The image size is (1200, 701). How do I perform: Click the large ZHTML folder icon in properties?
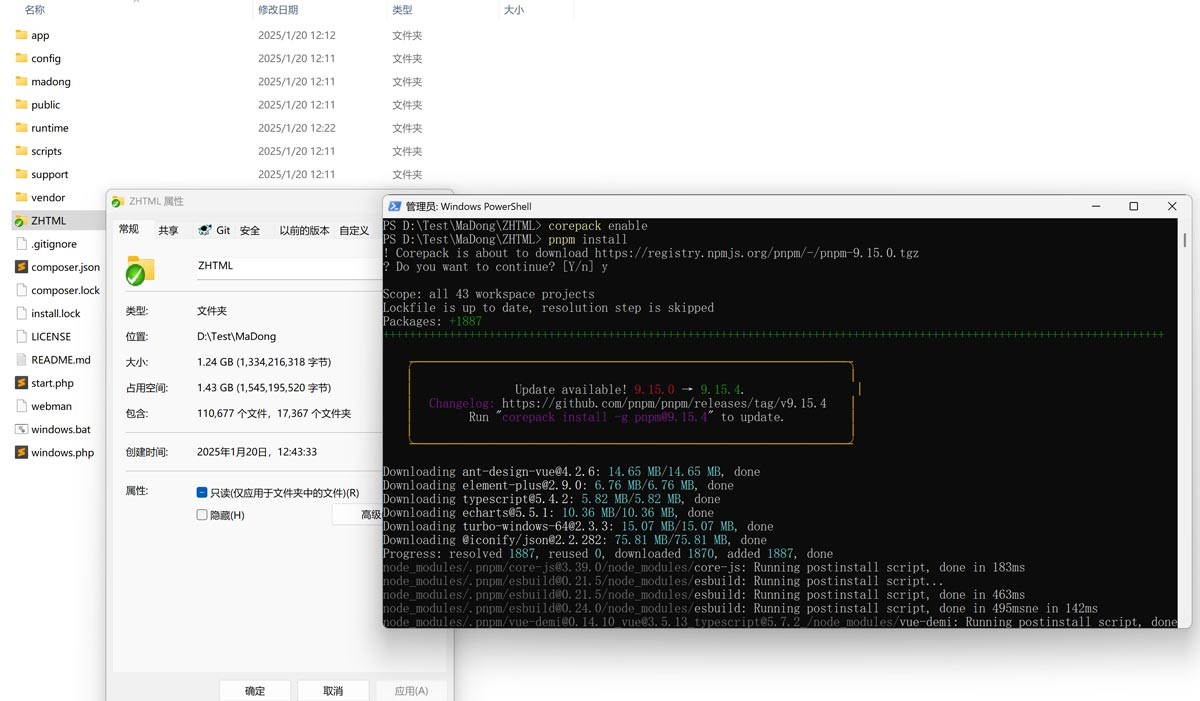pos(141,271)
